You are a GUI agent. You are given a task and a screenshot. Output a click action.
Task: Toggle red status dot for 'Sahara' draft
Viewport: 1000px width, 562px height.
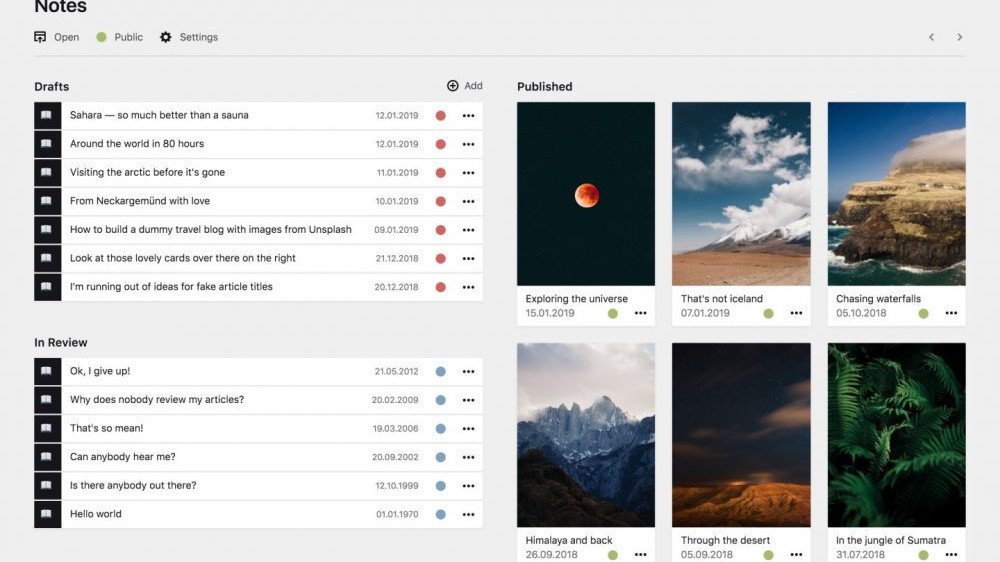441,116
